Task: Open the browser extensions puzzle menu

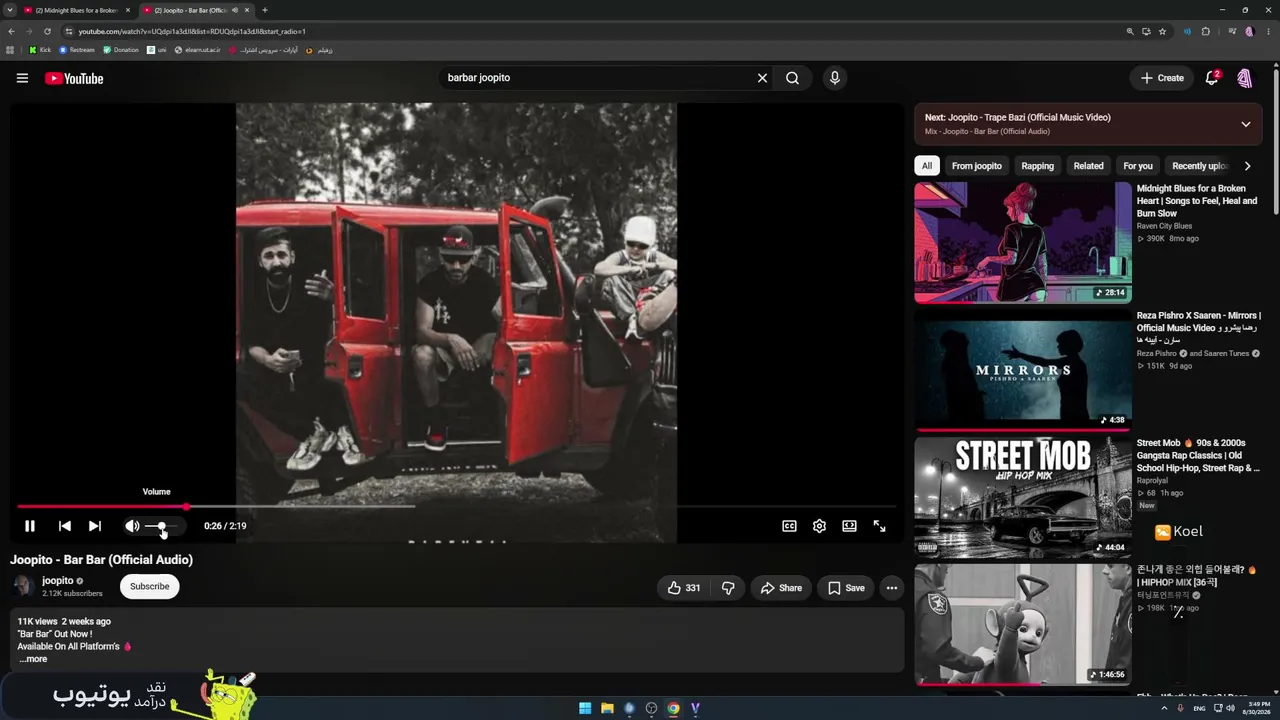Action: [x=1206, y=31]
